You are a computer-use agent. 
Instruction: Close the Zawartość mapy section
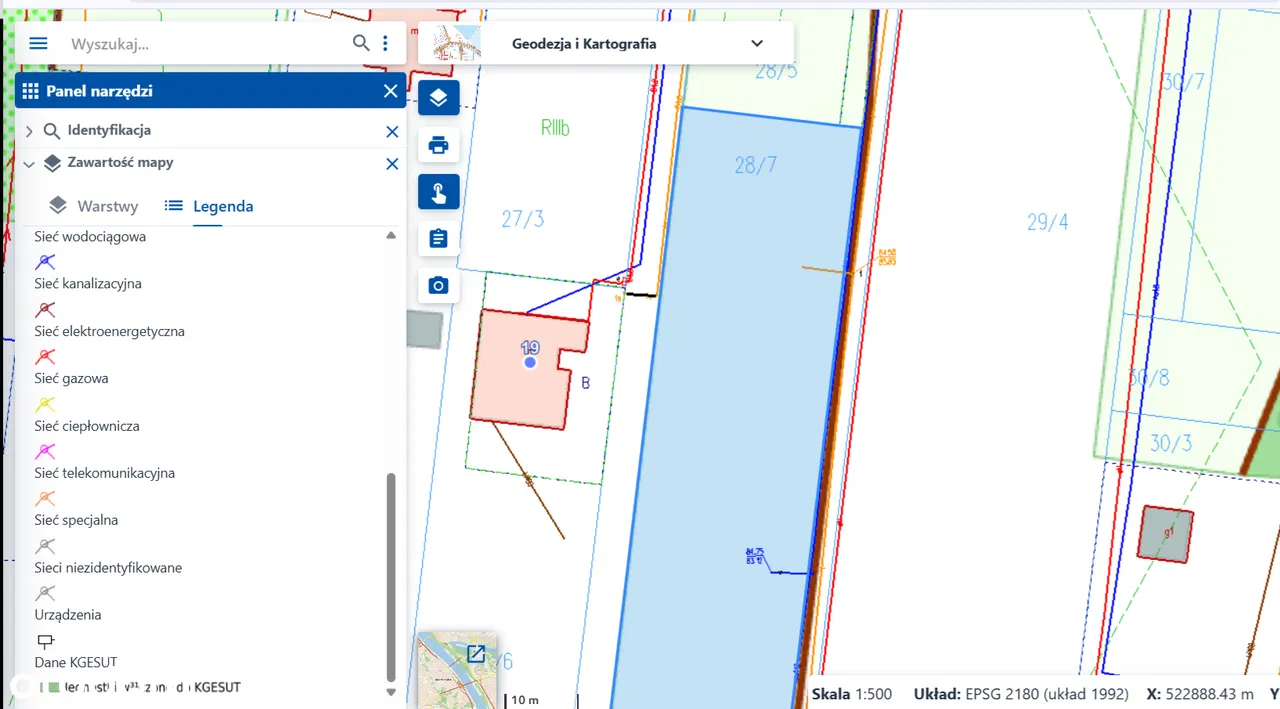[x=392, y=164]
